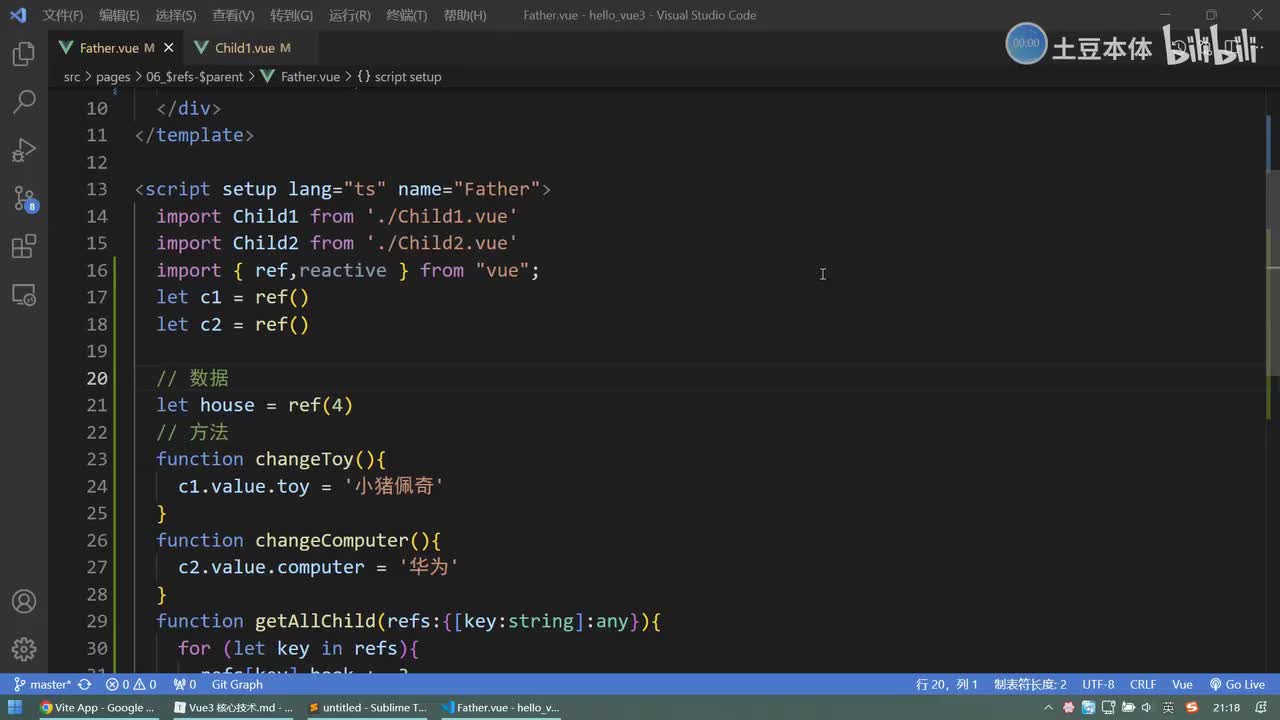This screenshot has height=720, width=1280.
Task: Click the '小猪佩奇' string on line 24
Action: (x=394, y=486)
